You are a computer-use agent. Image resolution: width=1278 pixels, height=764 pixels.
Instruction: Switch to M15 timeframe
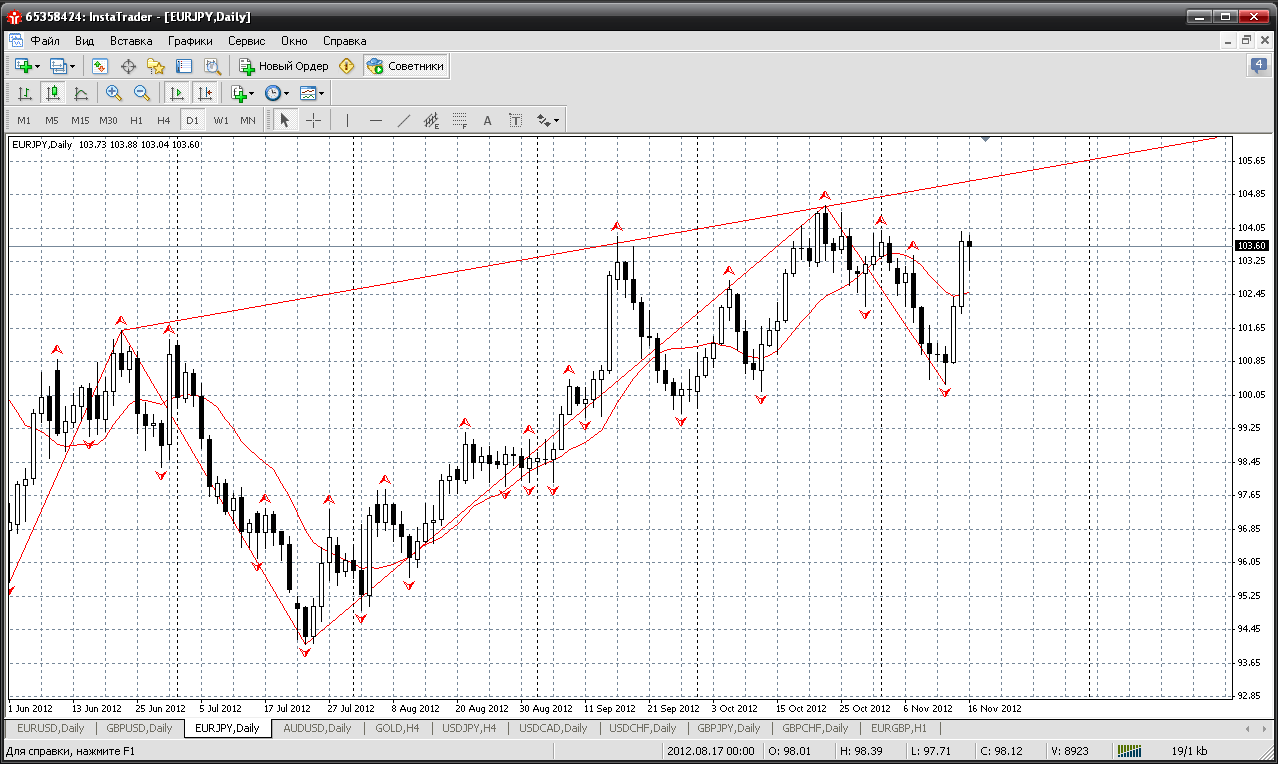(x=80, y=120)
